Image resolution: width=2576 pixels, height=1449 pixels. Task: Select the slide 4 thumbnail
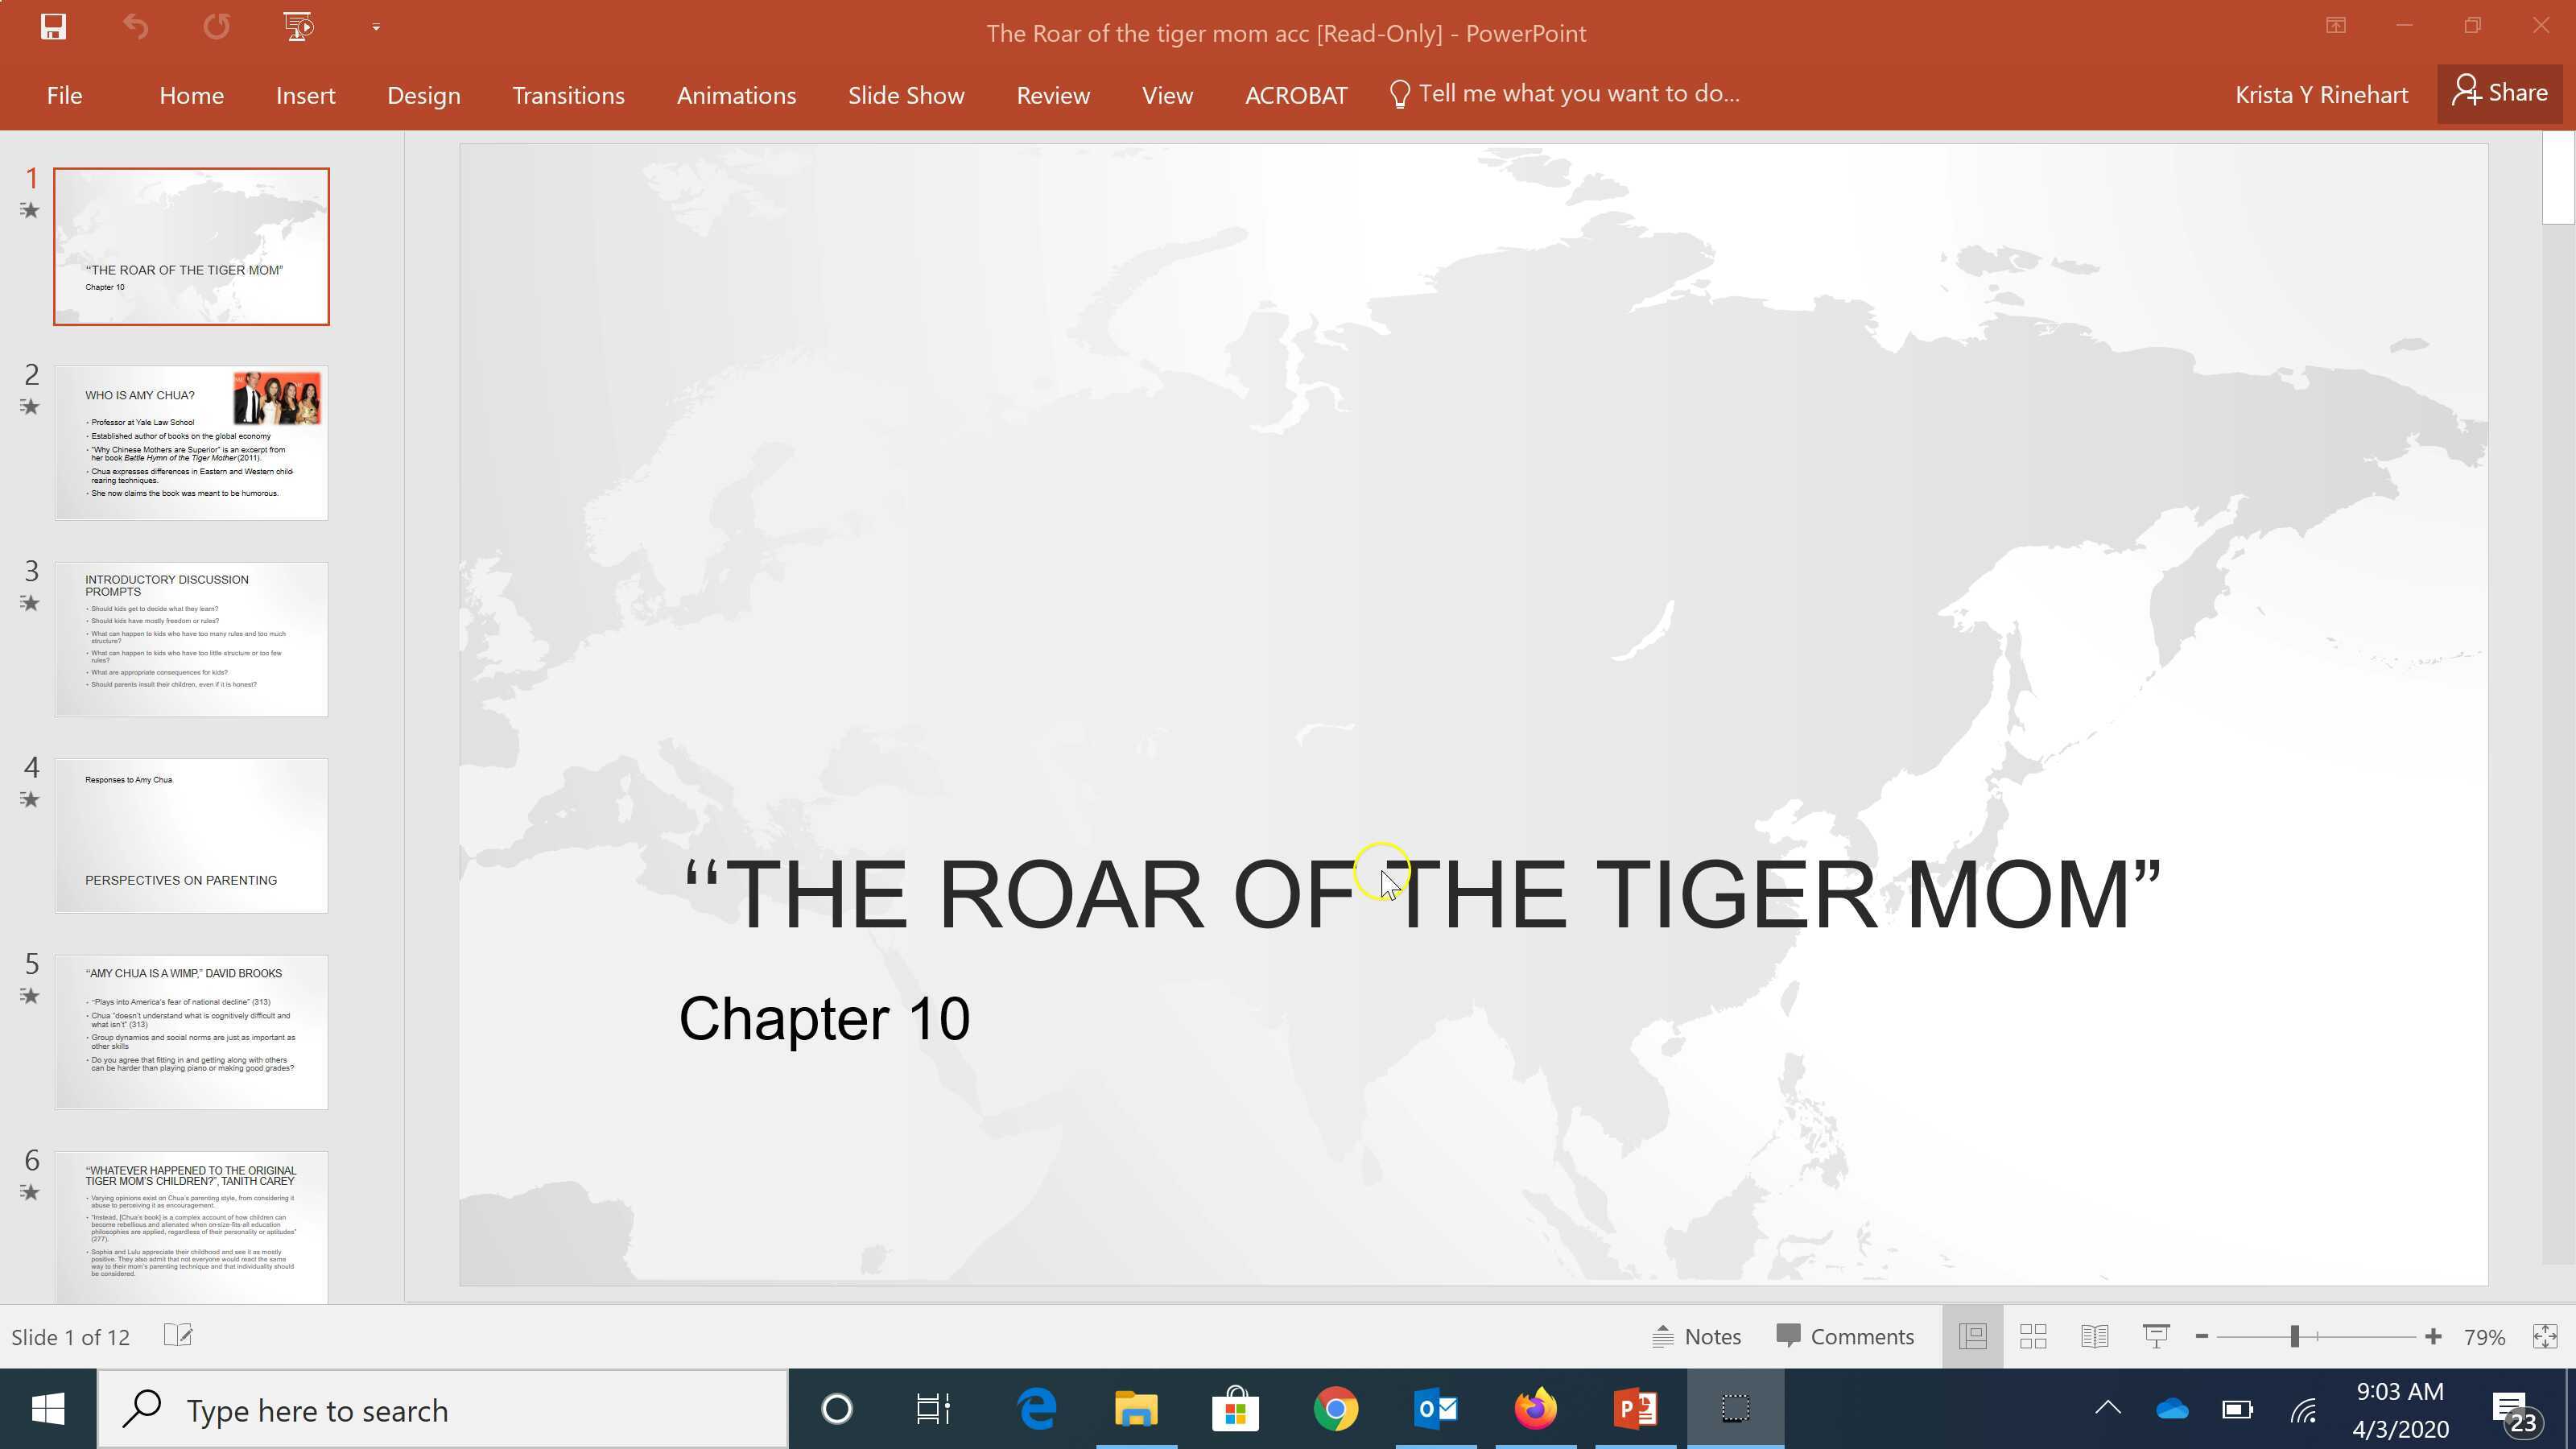pyautogui.click(x=191, y=836)
